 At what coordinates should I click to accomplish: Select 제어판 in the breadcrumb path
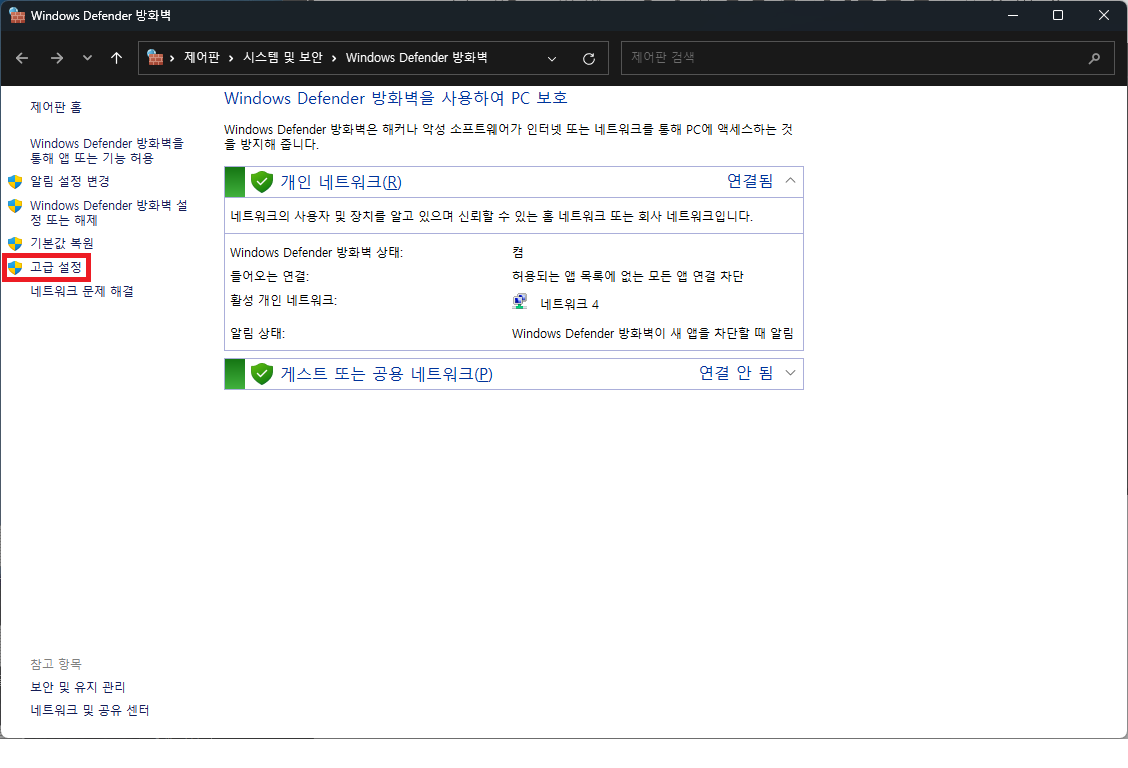point(201,58)
